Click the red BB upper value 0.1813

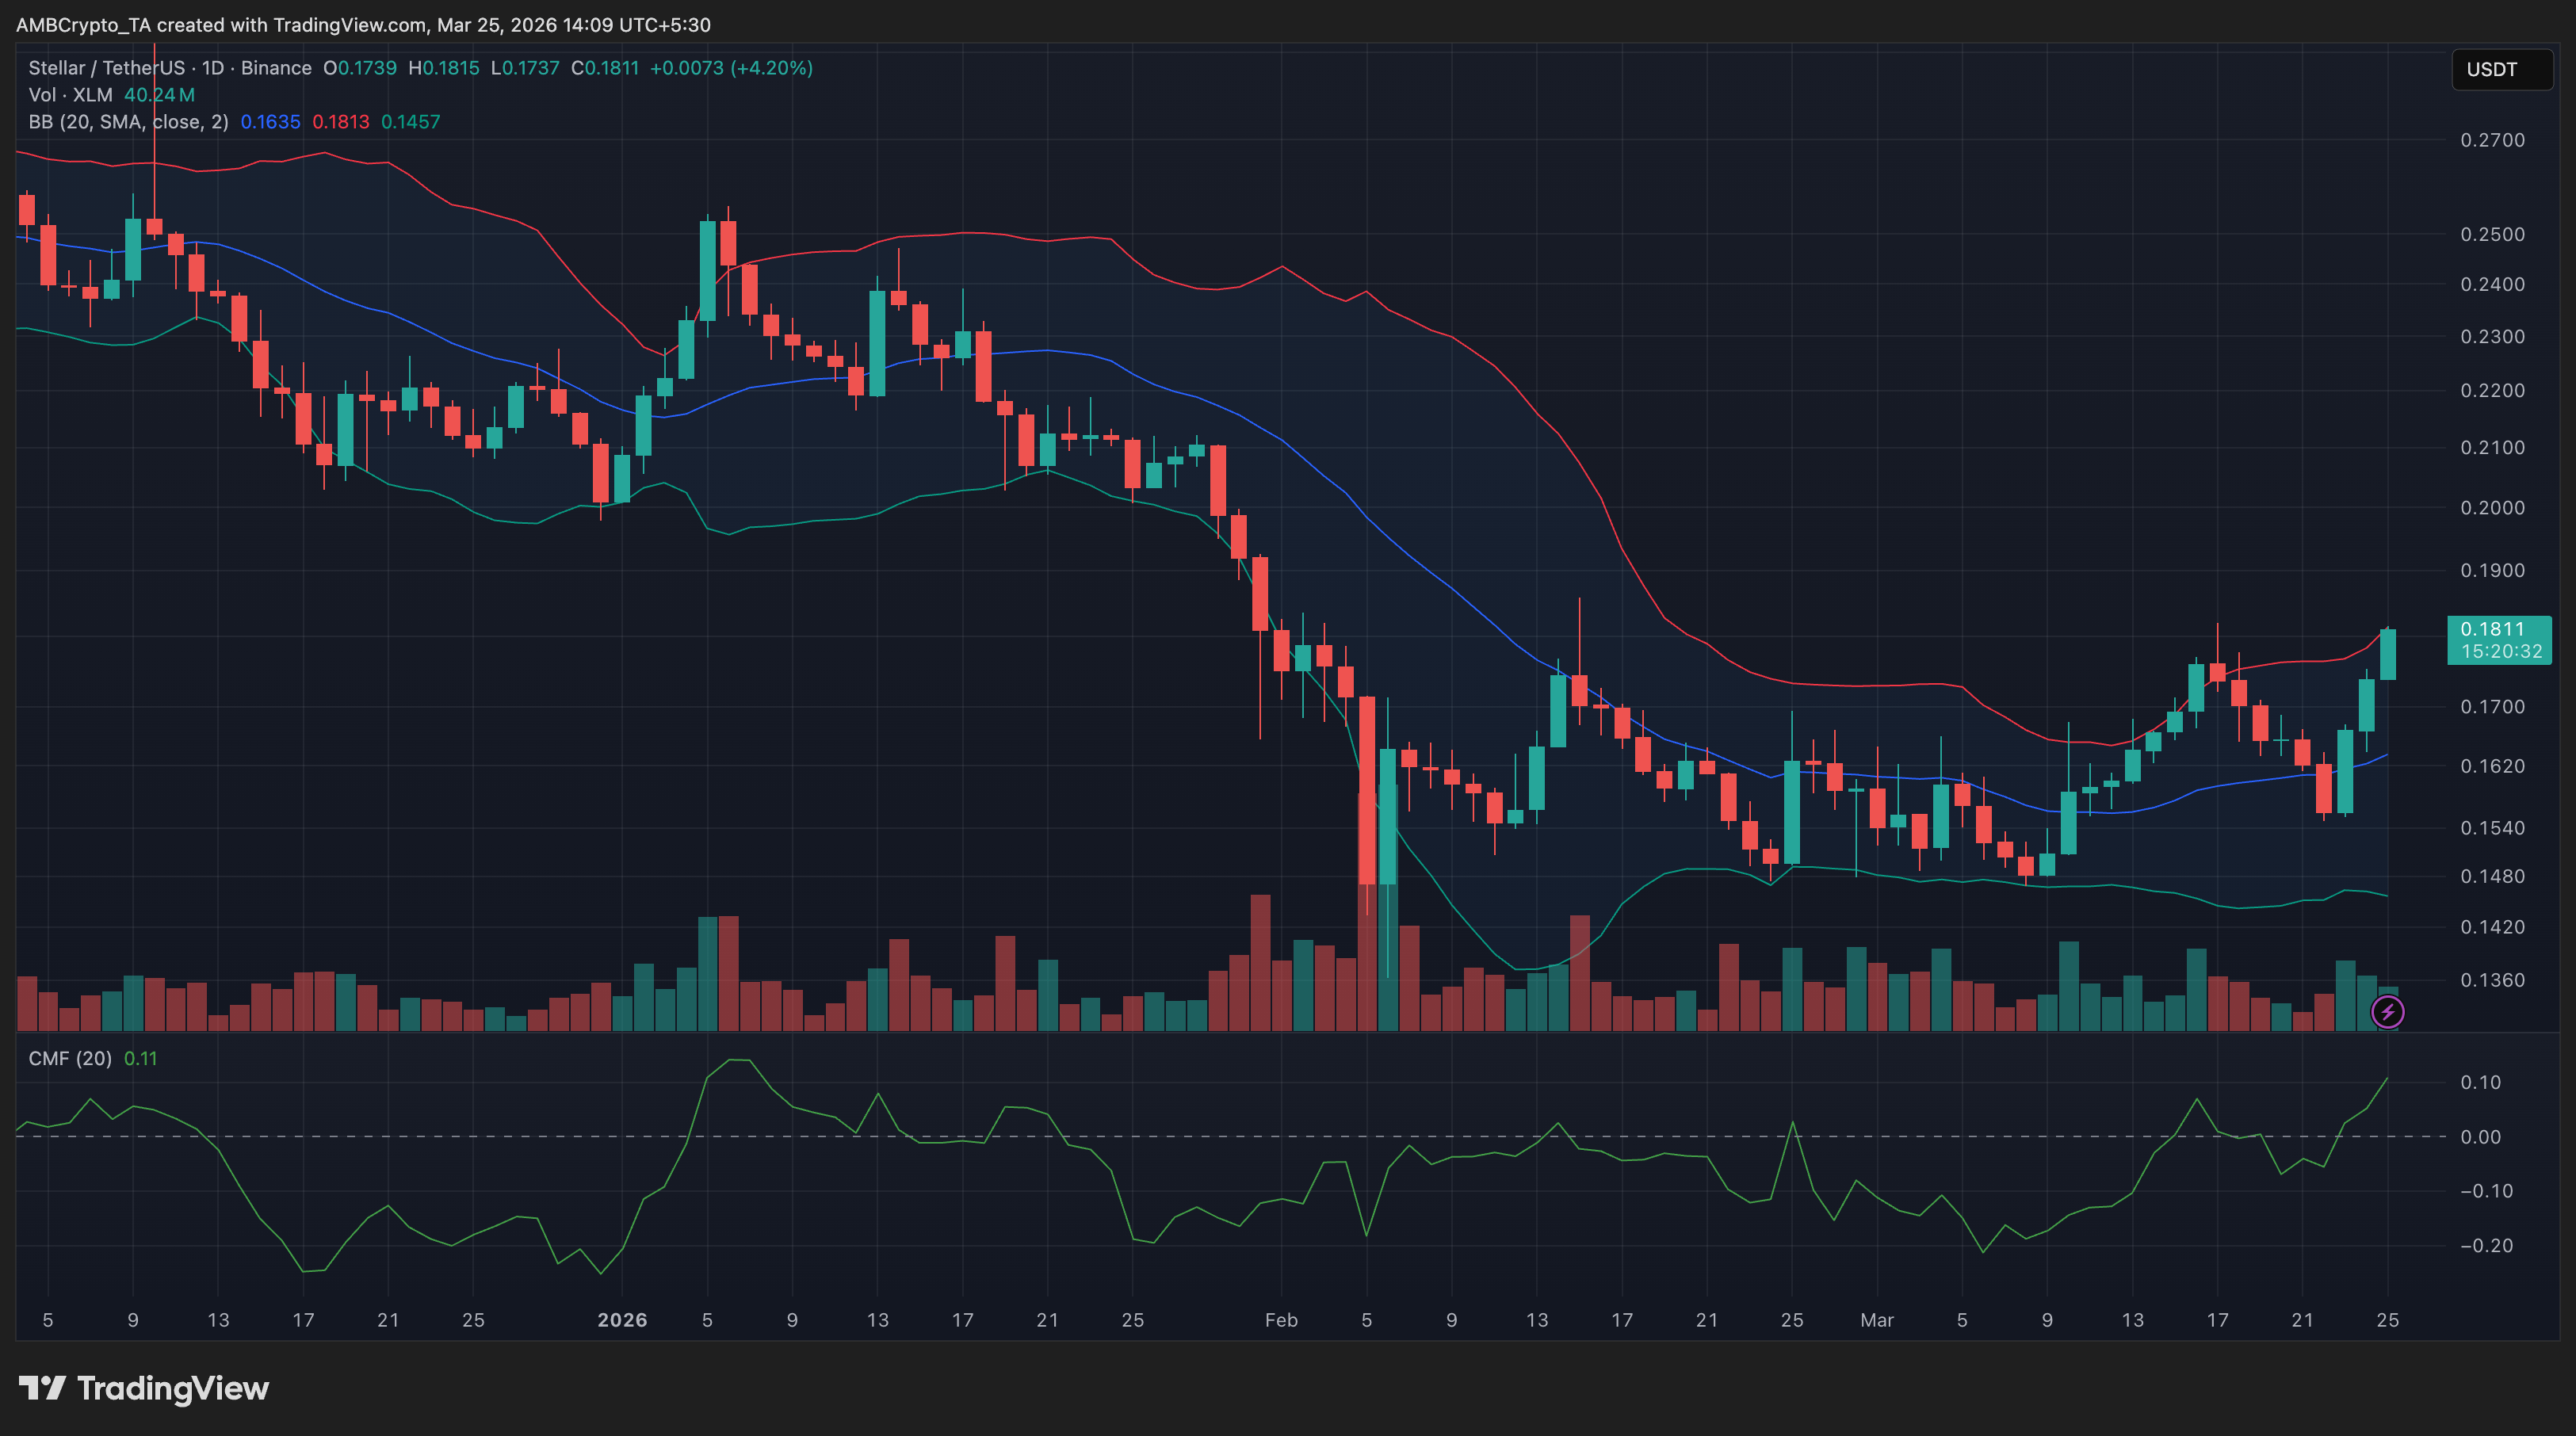click(x=340, y=122)
